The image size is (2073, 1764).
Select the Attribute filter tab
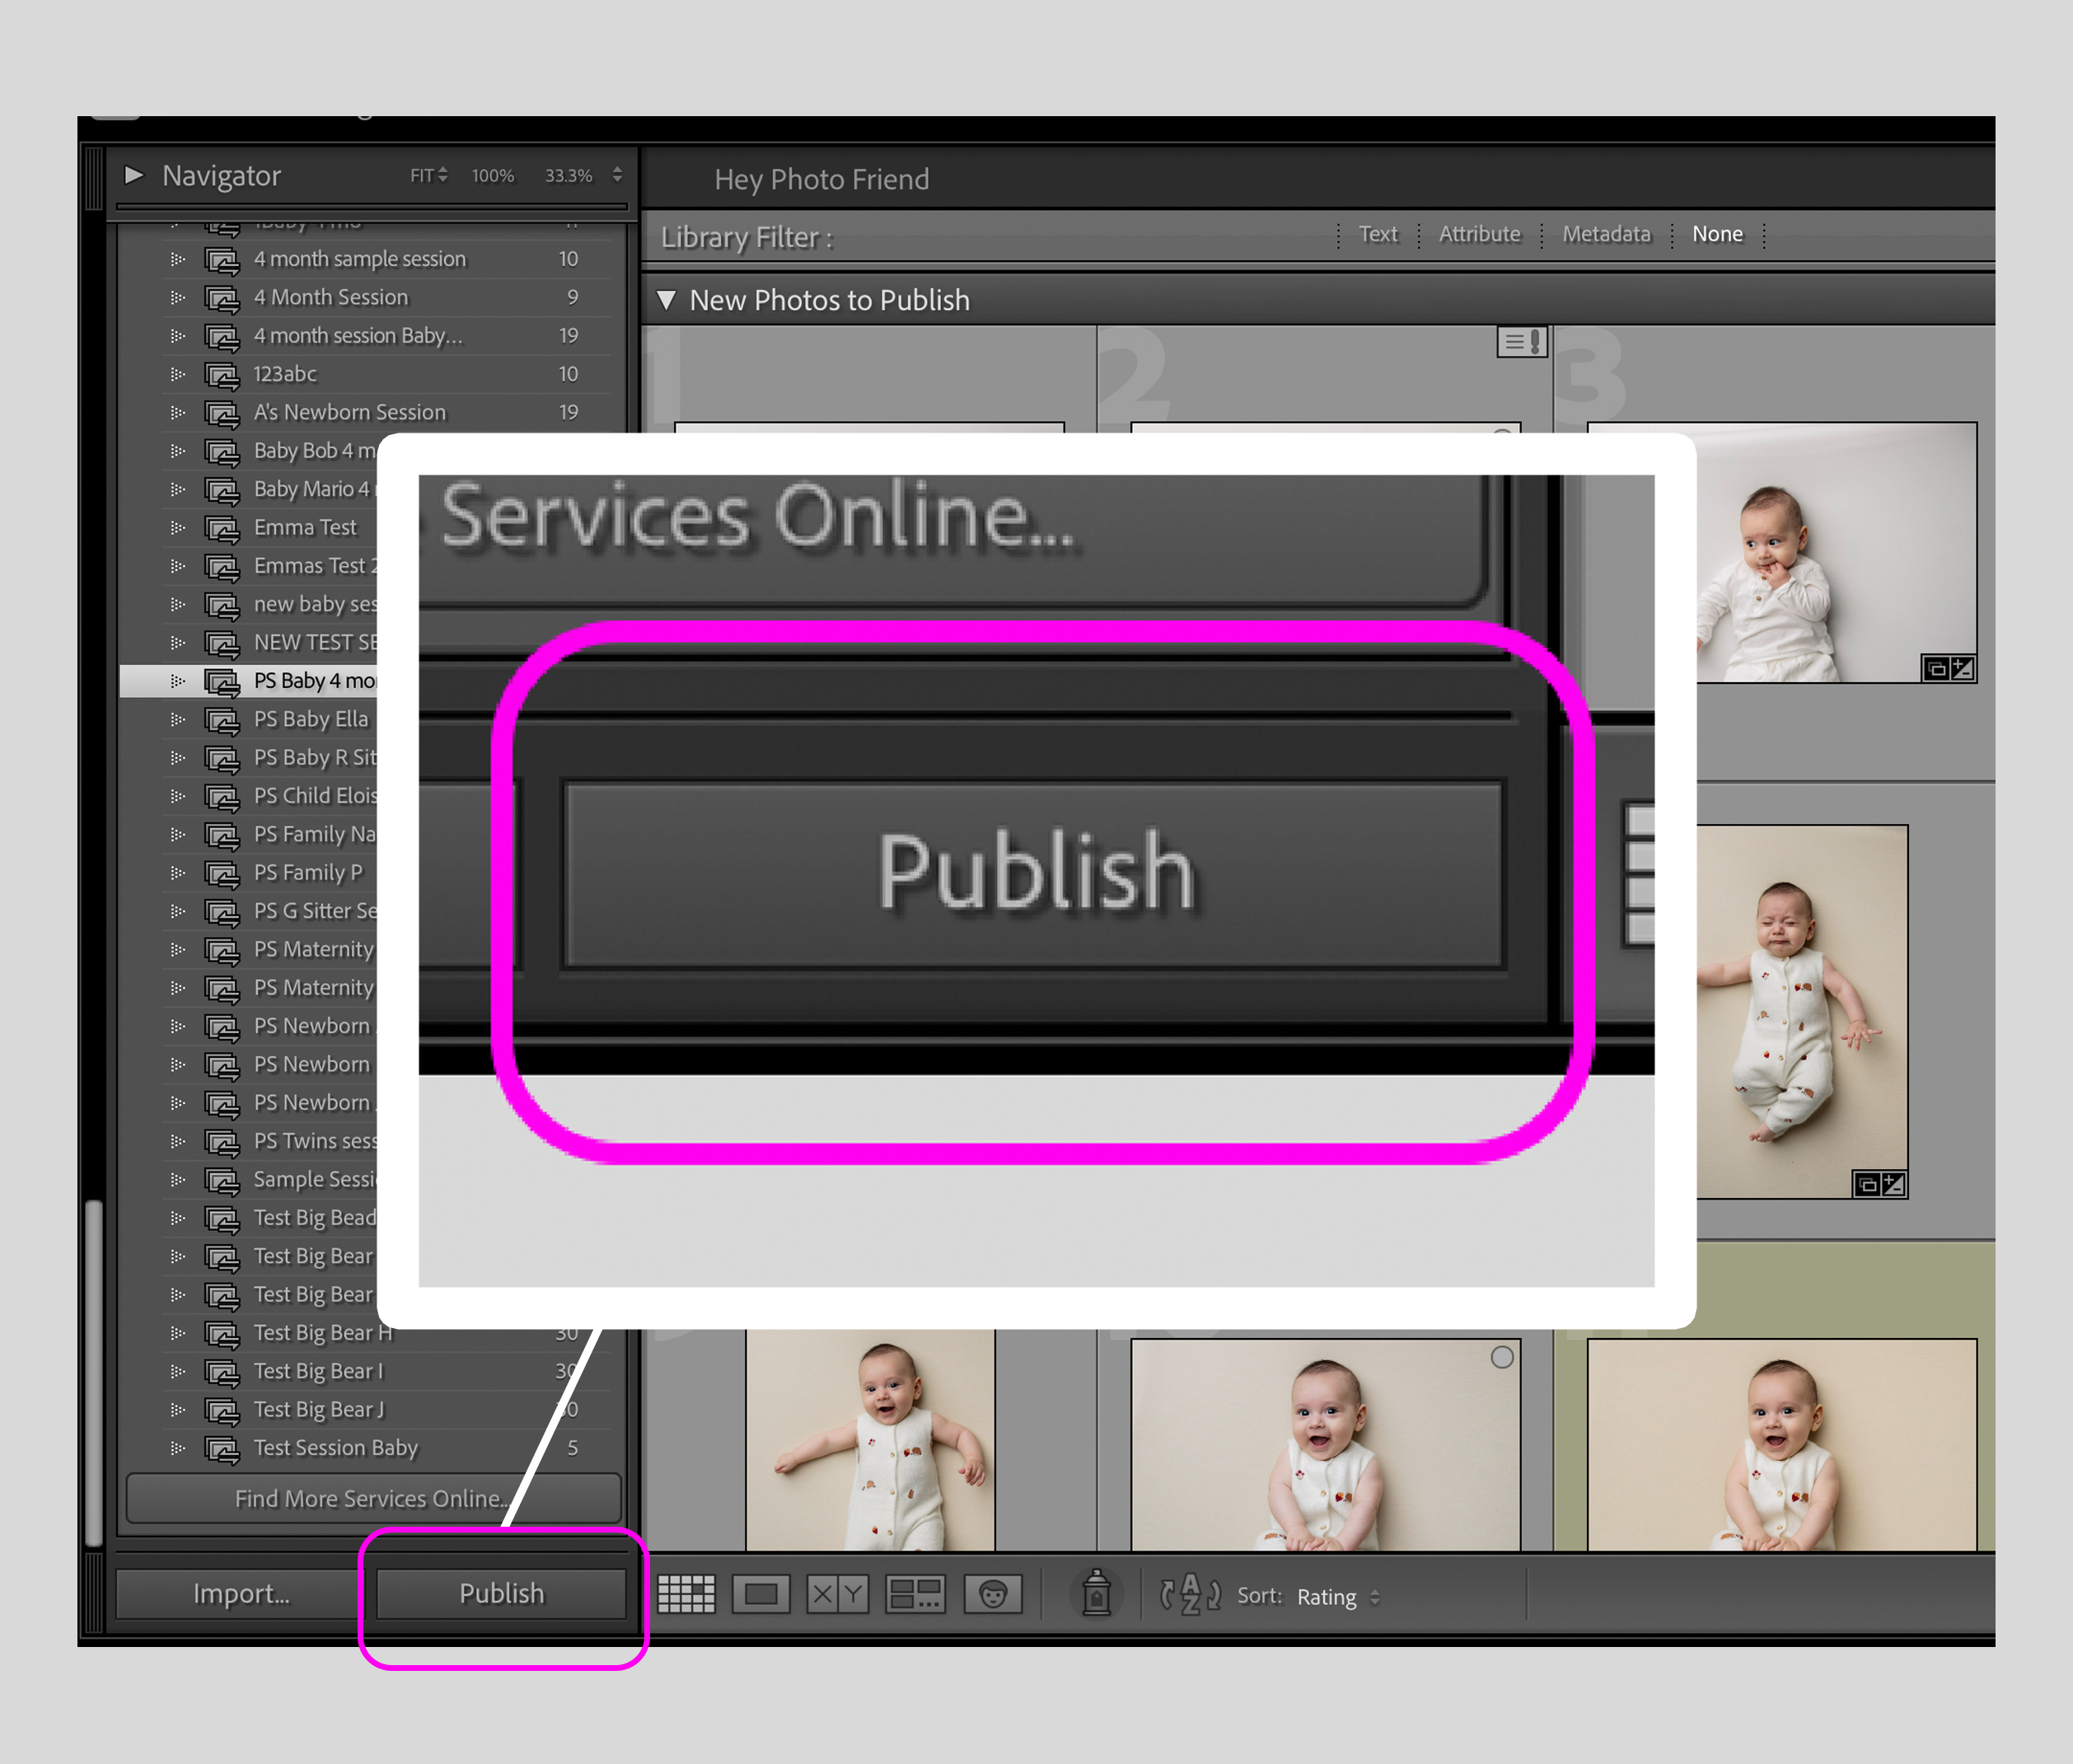pos(1479,234)
